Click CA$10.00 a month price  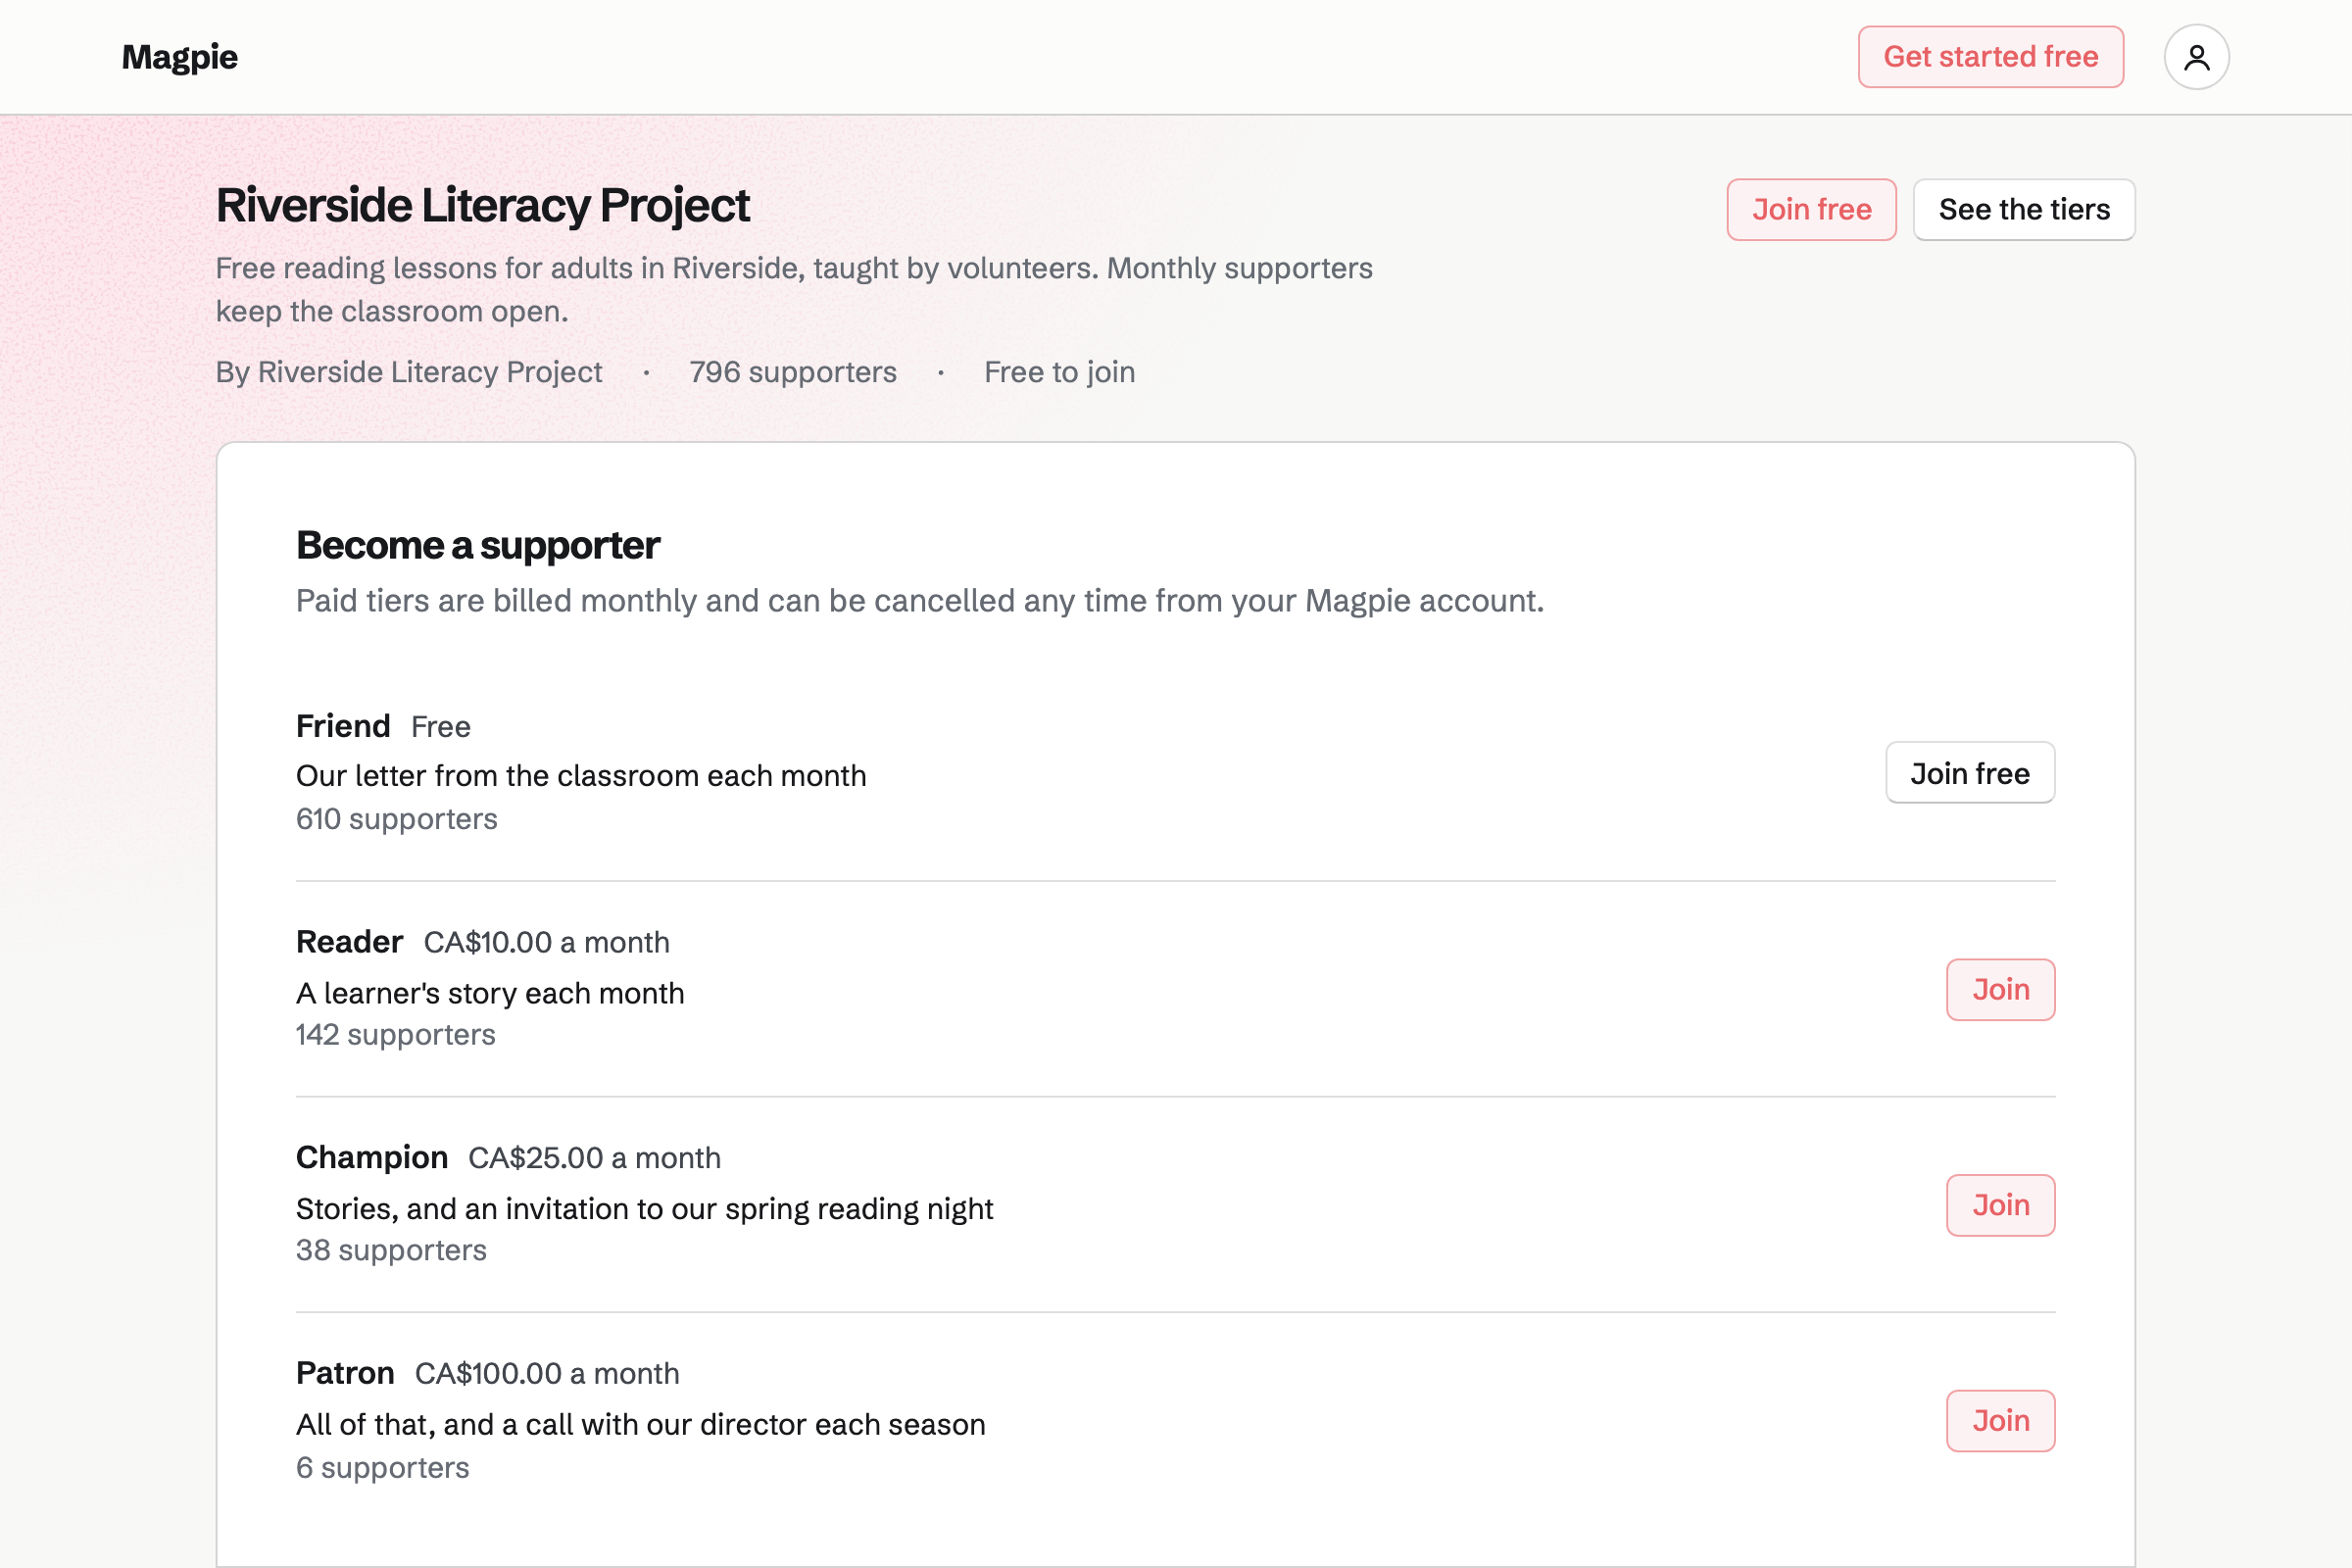[546, 942]
